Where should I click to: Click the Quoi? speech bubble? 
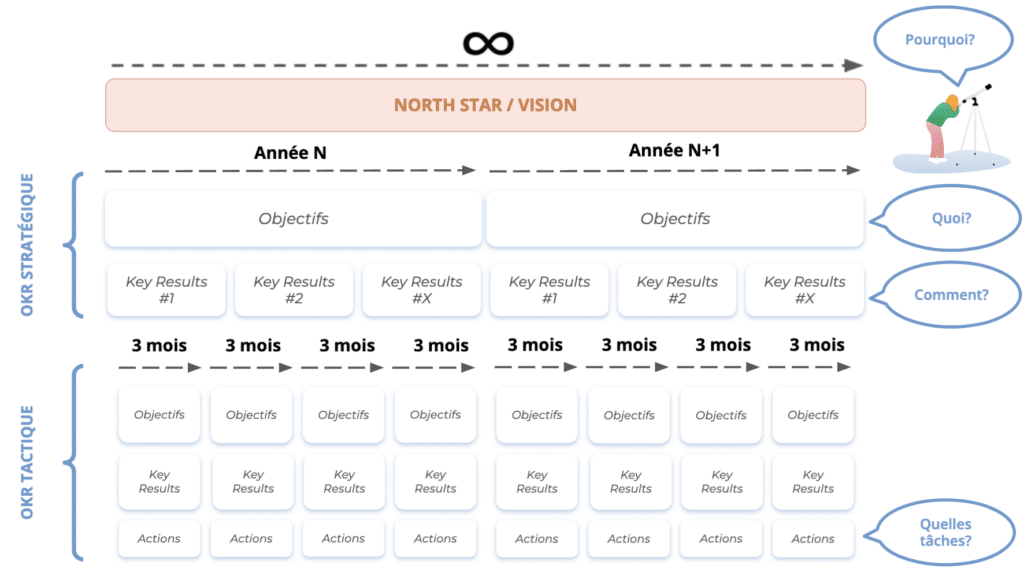946,218
